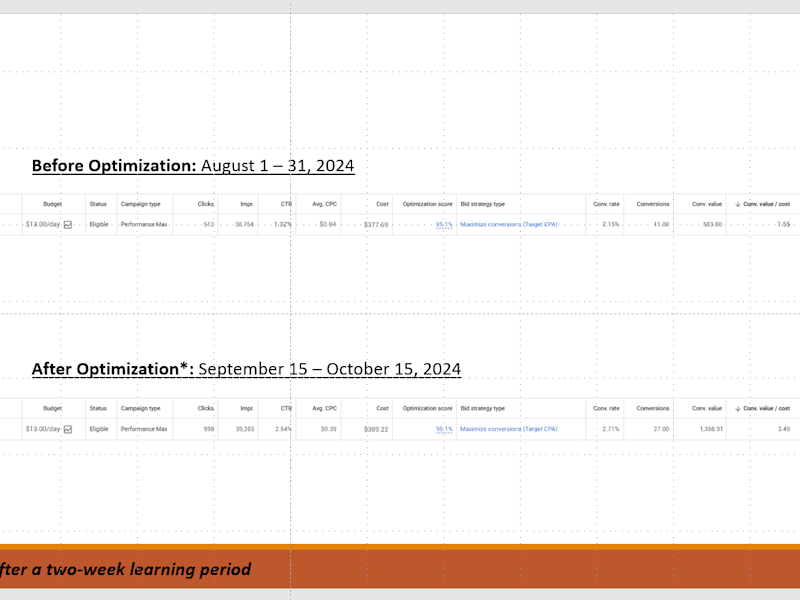The width and height of the screenshot is (800, 600).
Task: Click the Optimization score header in After Optimization table
Action: (428, 408)
